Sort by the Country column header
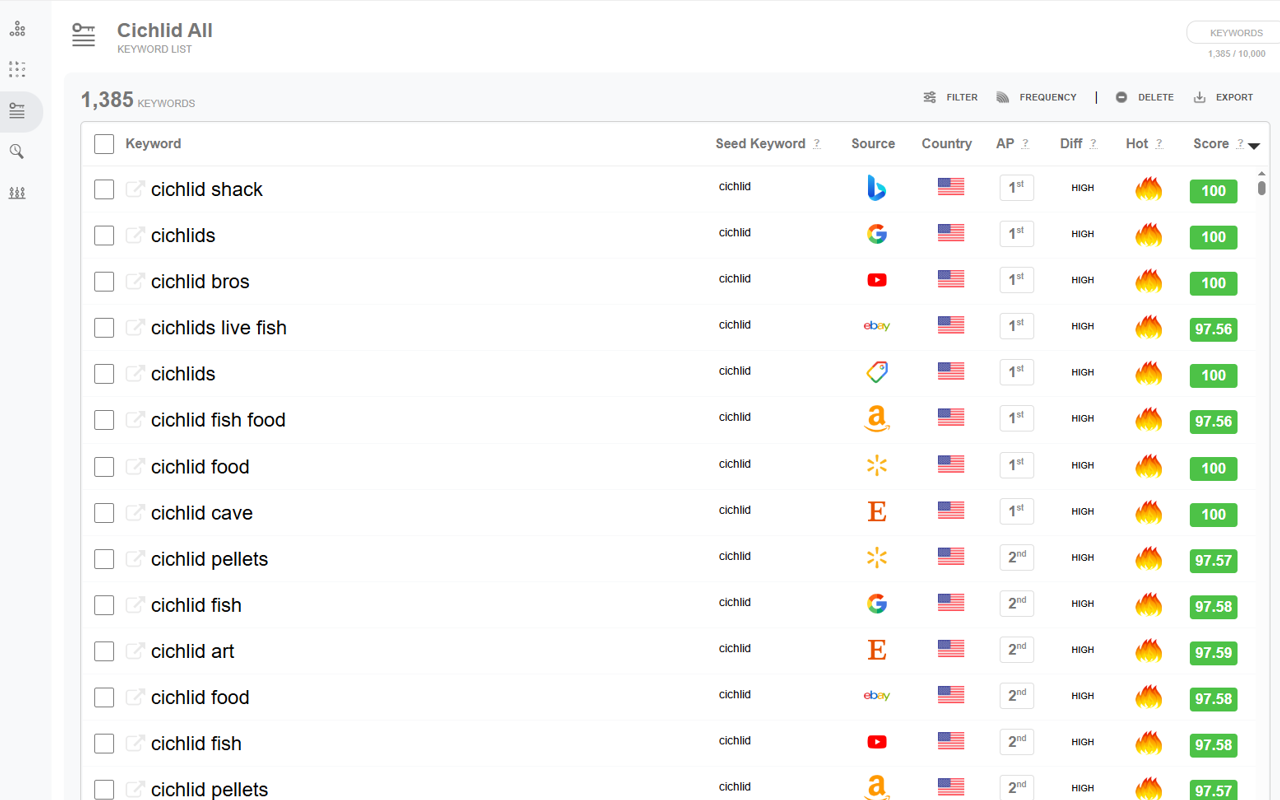This screenshot has height=800, width=1280. pos(946,144)
